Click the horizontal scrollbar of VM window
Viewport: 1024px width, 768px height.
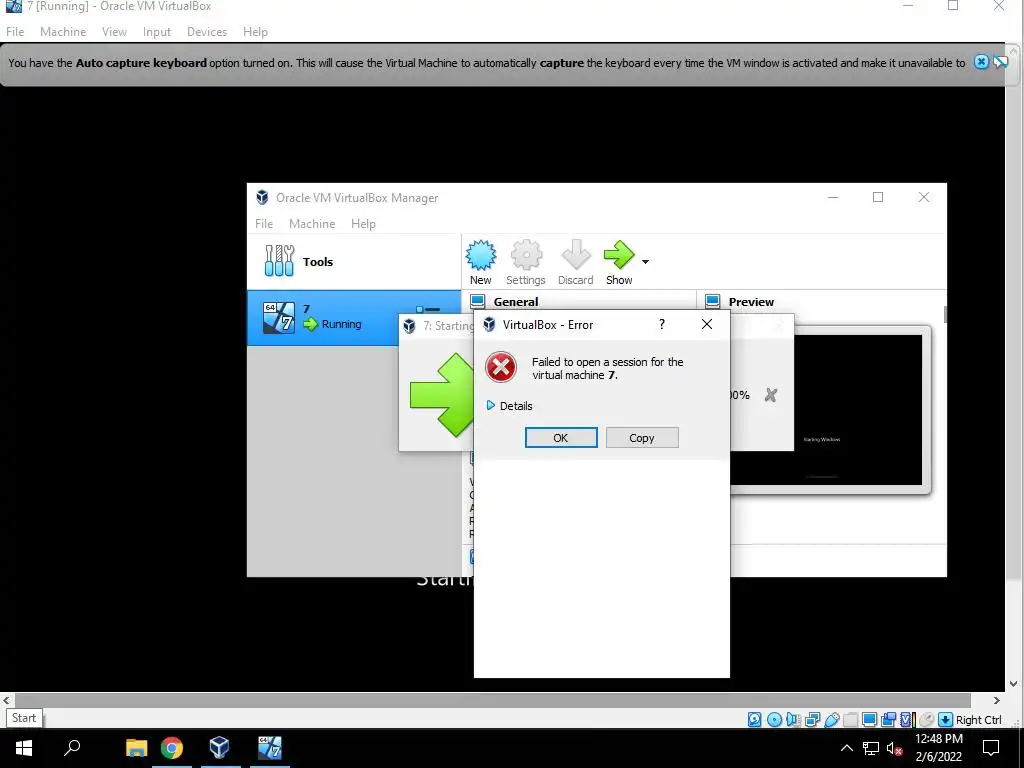click(492, 699)
